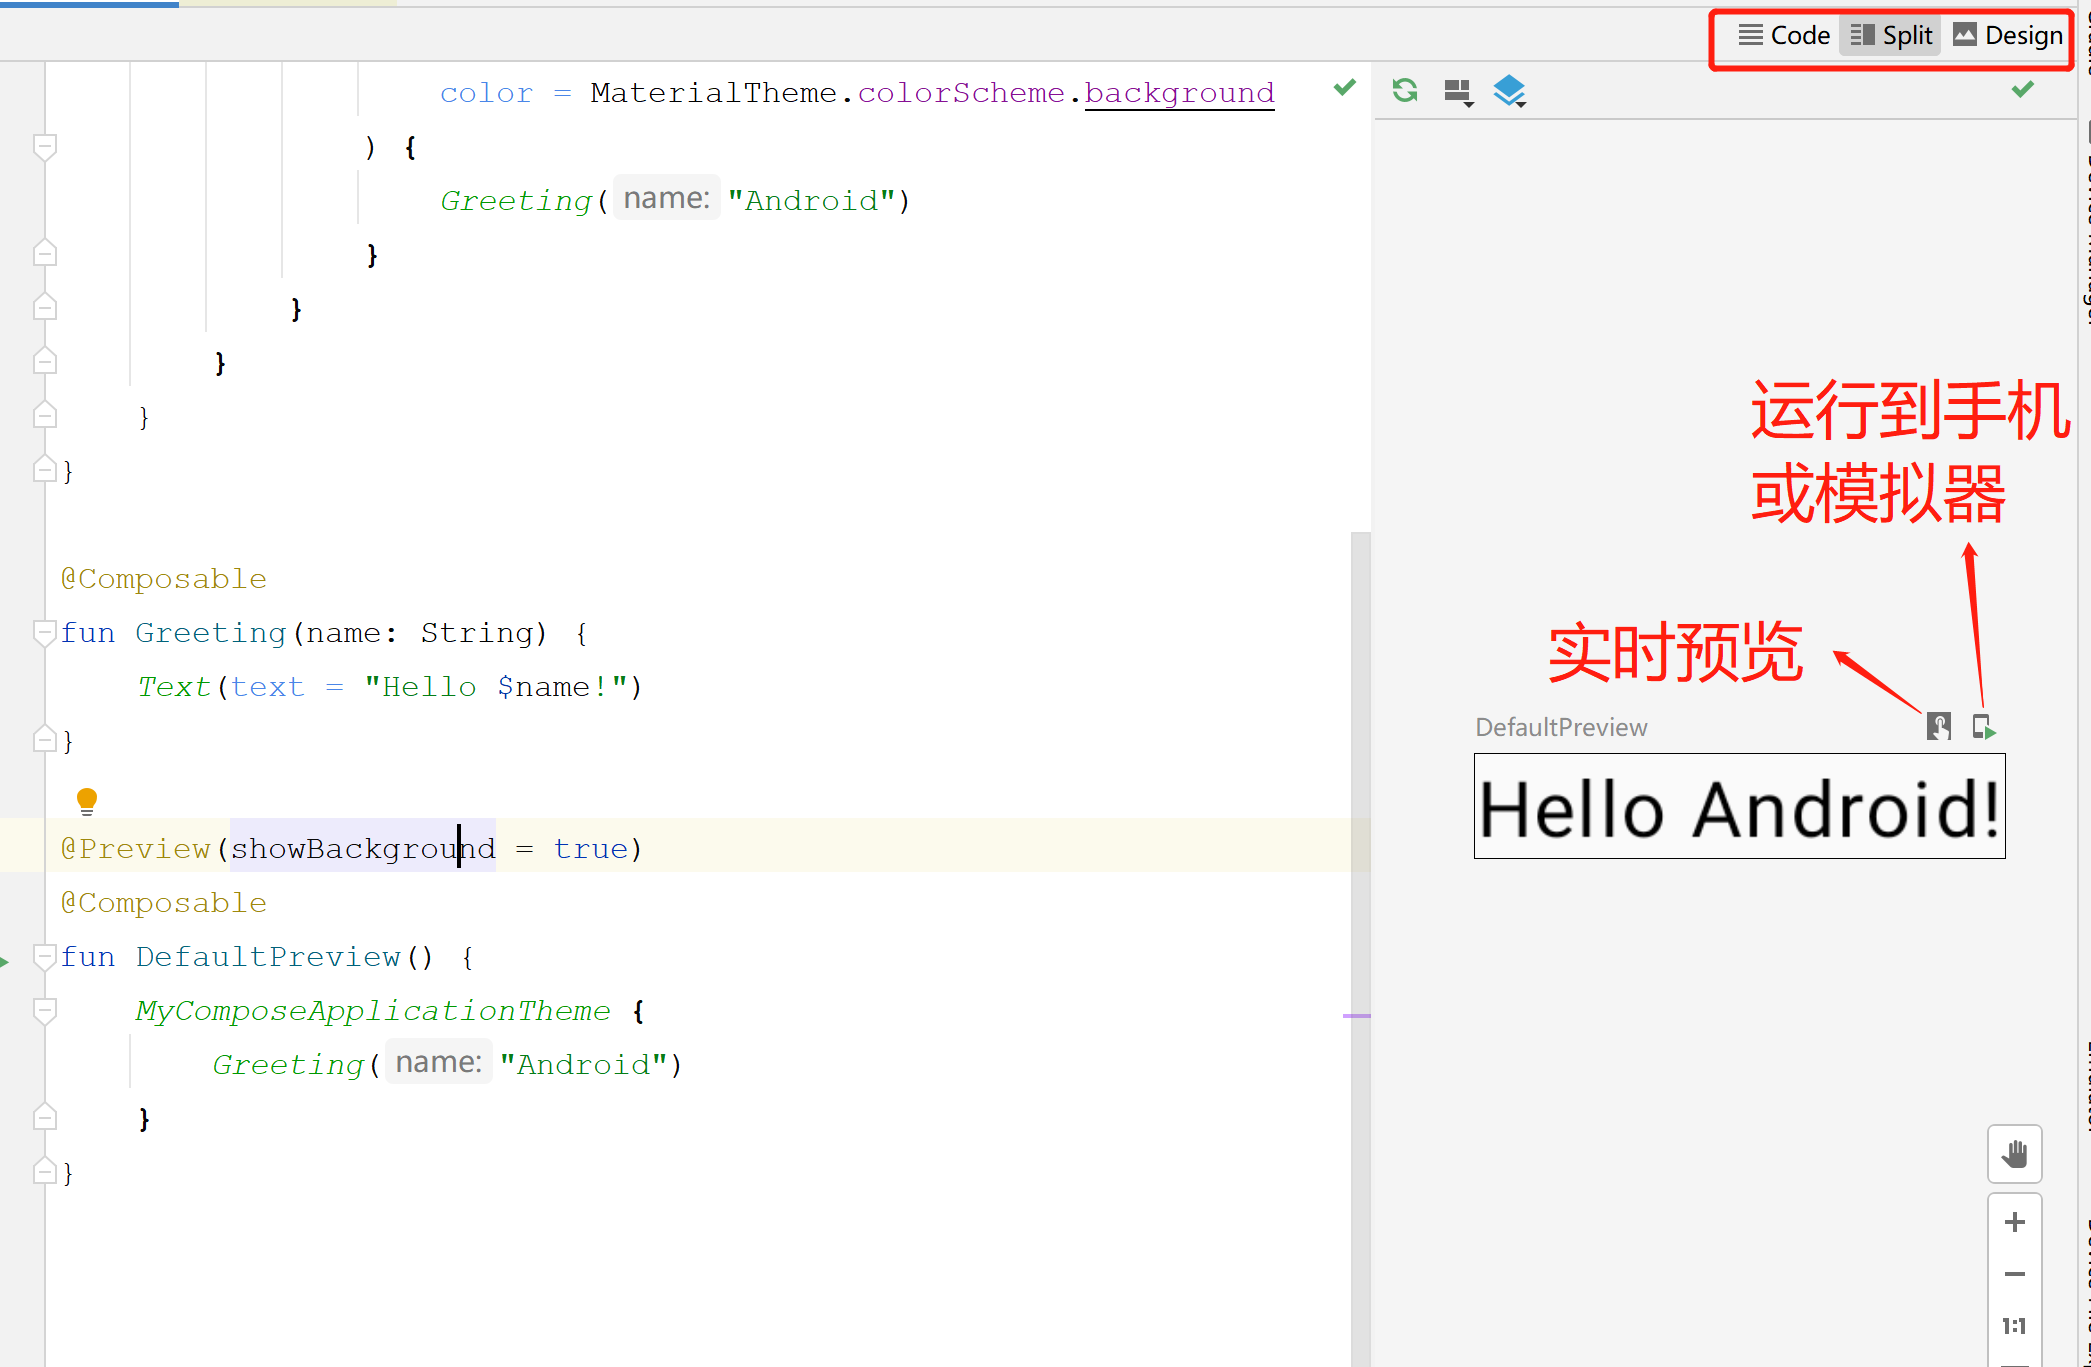Switch to Design view mode
Screen dimensions: 2091x1367
[x=2008, y=36]
